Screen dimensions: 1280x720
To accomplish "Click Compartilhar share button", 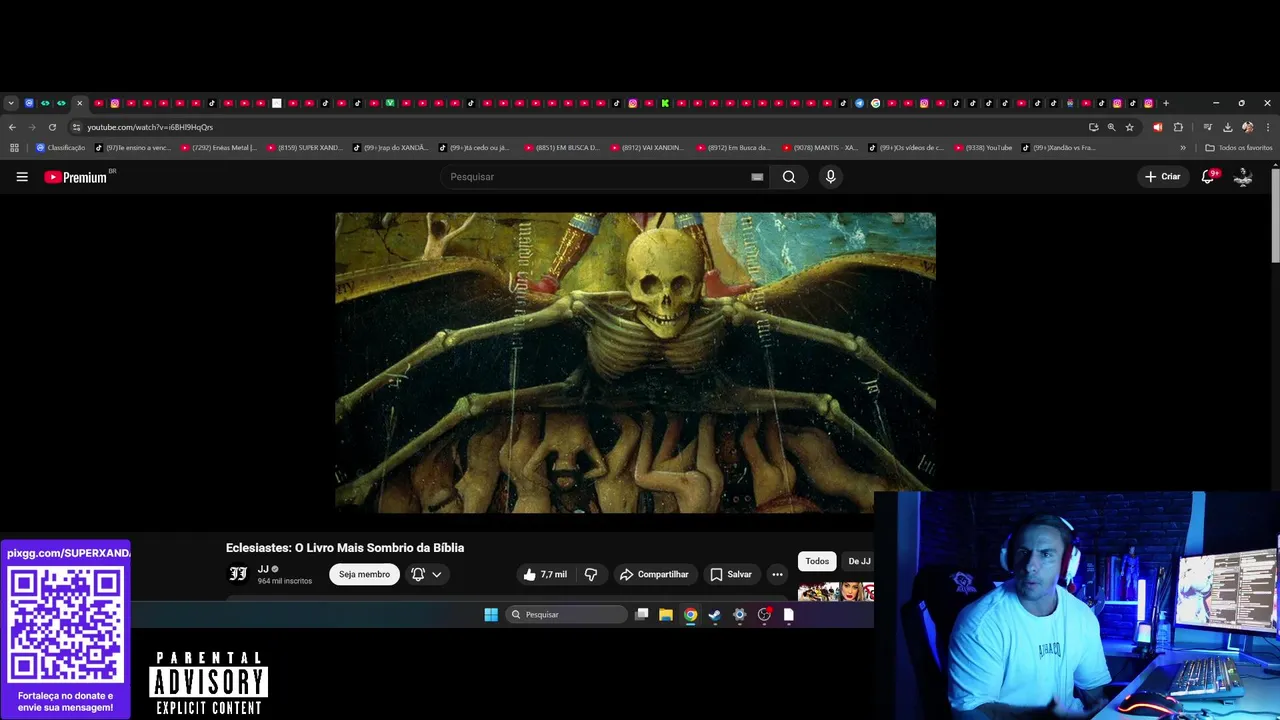I will [654, 575].
